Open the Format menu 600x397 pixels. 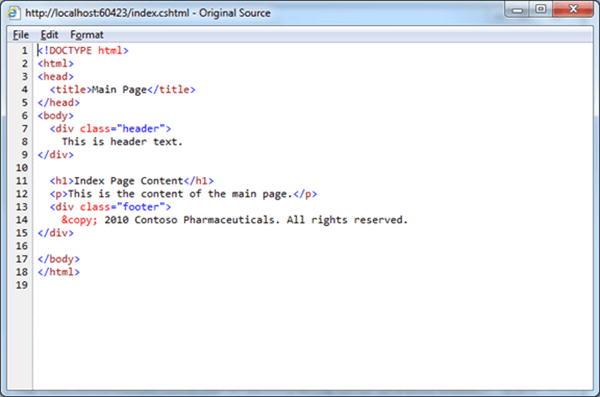point(87,35)
